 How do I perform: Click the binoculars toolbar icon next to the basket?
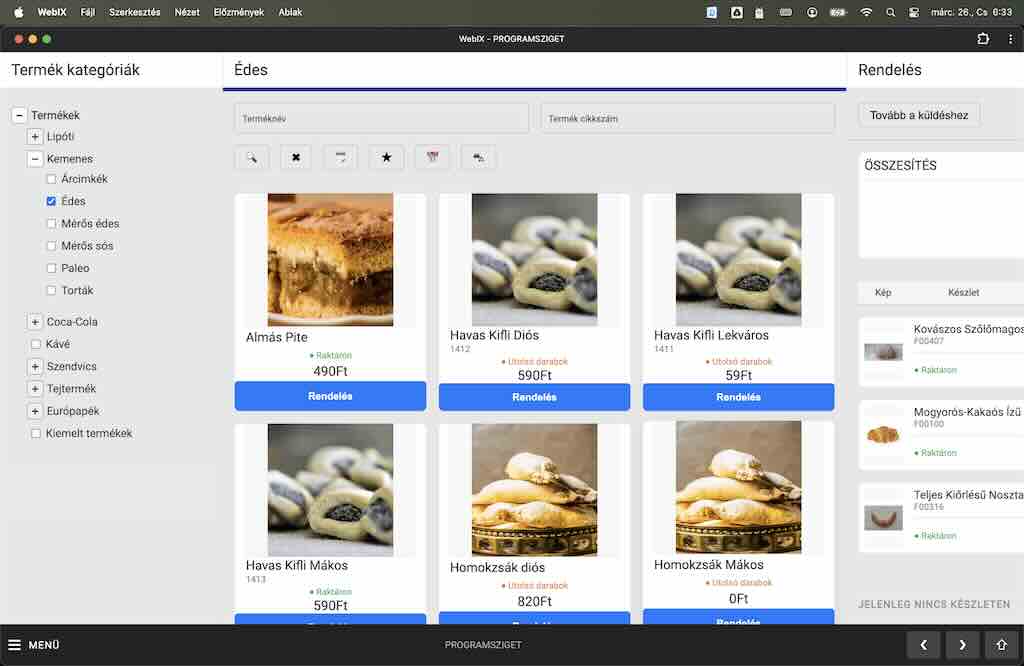(478, 157)
